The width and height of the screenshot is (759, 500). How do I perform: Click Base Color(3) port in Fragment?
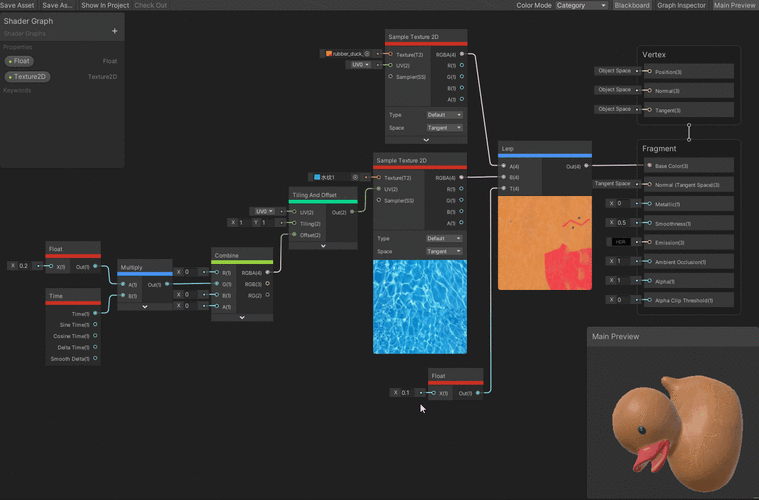coord(650,166)
